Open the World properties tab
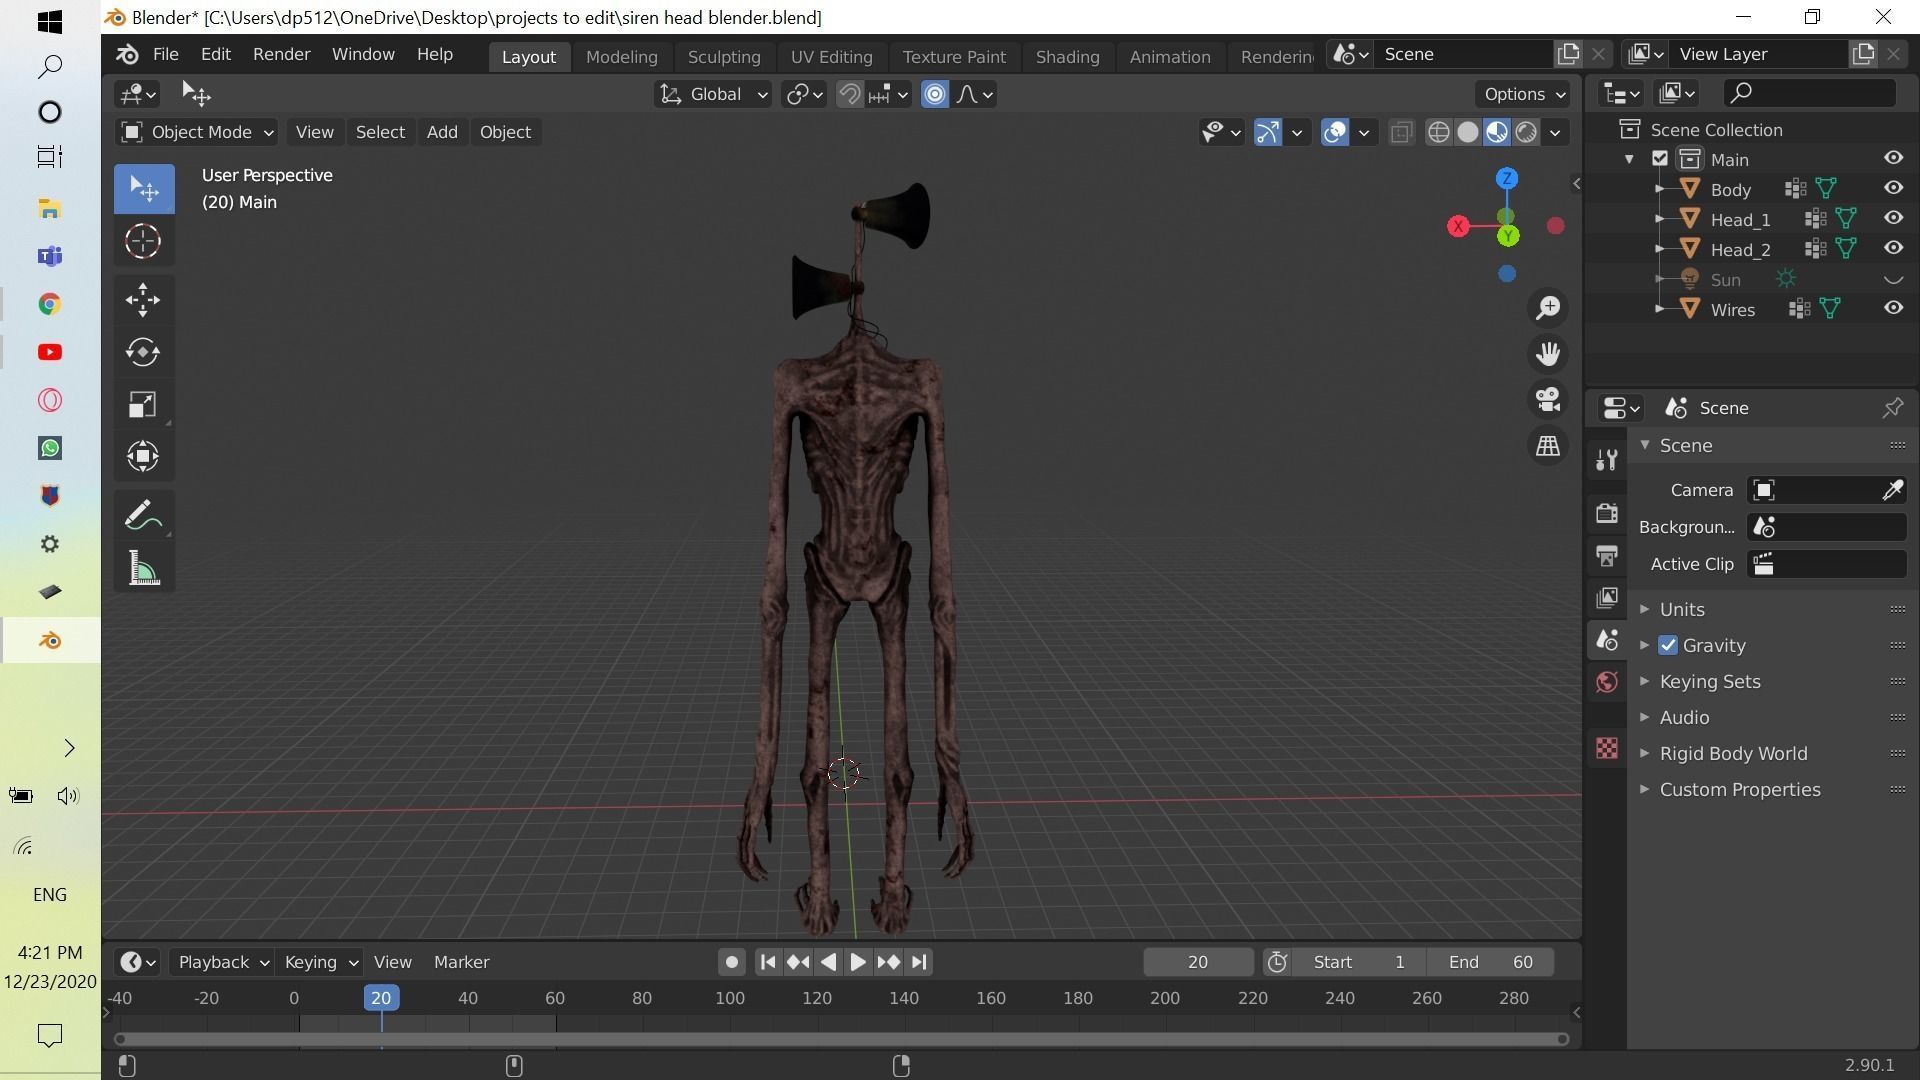 coord(1607,682)
